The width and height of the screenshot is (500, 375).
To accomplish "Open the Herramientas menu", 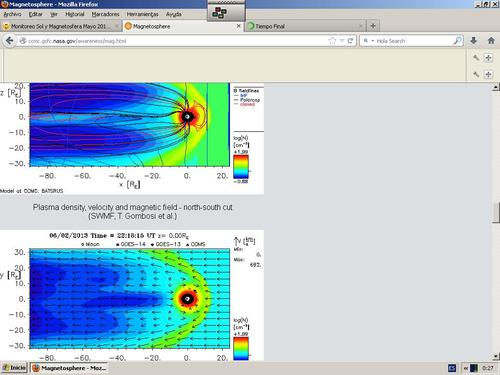I will [x=142, y=14].
